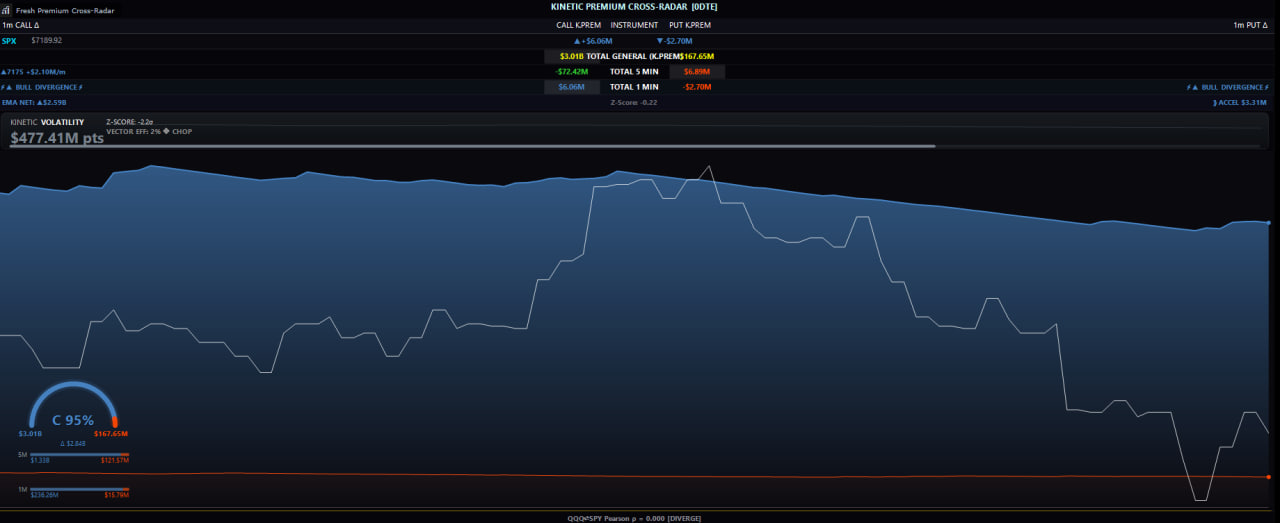The height and width of the screenshot is (523, 1280).
Task: Select the Z-SCORE: -2.2σ reading
Action: pos(129,122)
